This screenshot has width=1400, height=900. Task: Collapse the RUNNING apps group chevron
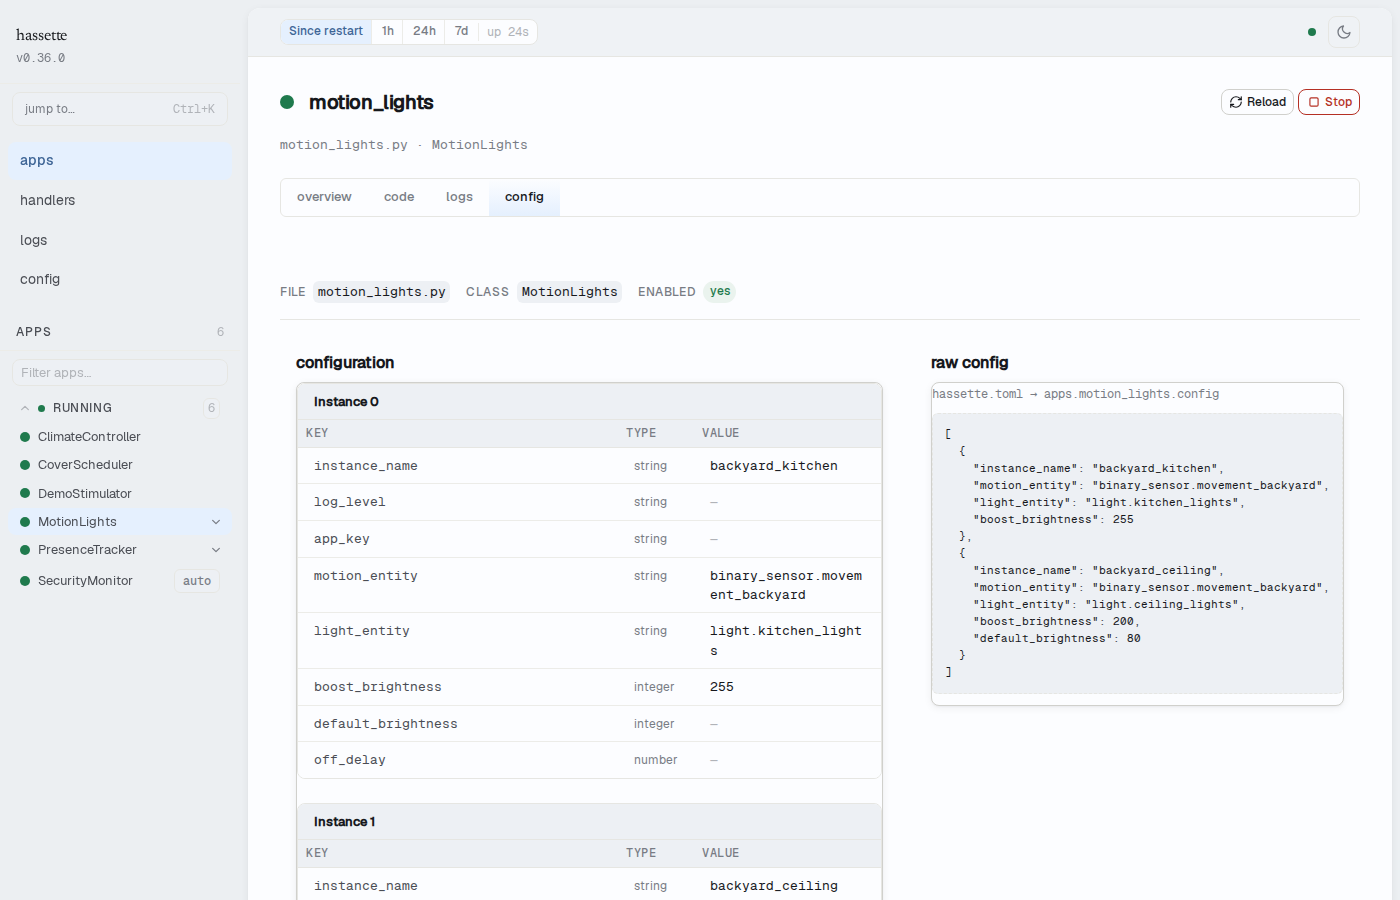tap(25, 408)
